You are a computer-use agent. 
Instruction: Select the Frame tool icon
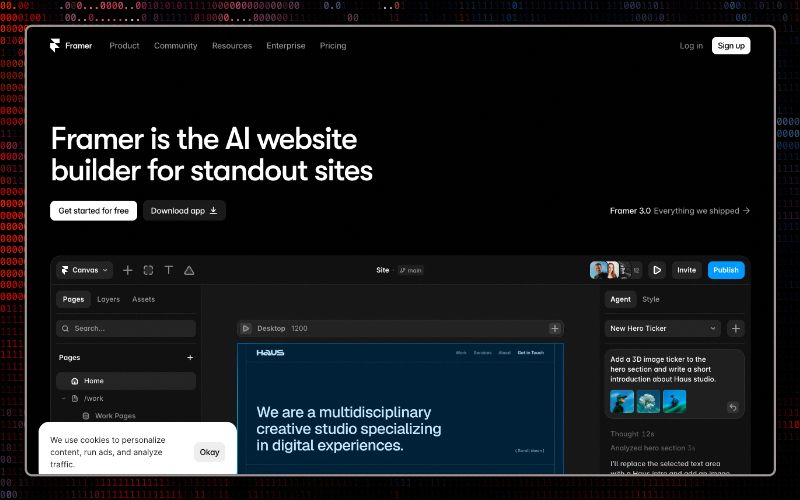(148, 270)
